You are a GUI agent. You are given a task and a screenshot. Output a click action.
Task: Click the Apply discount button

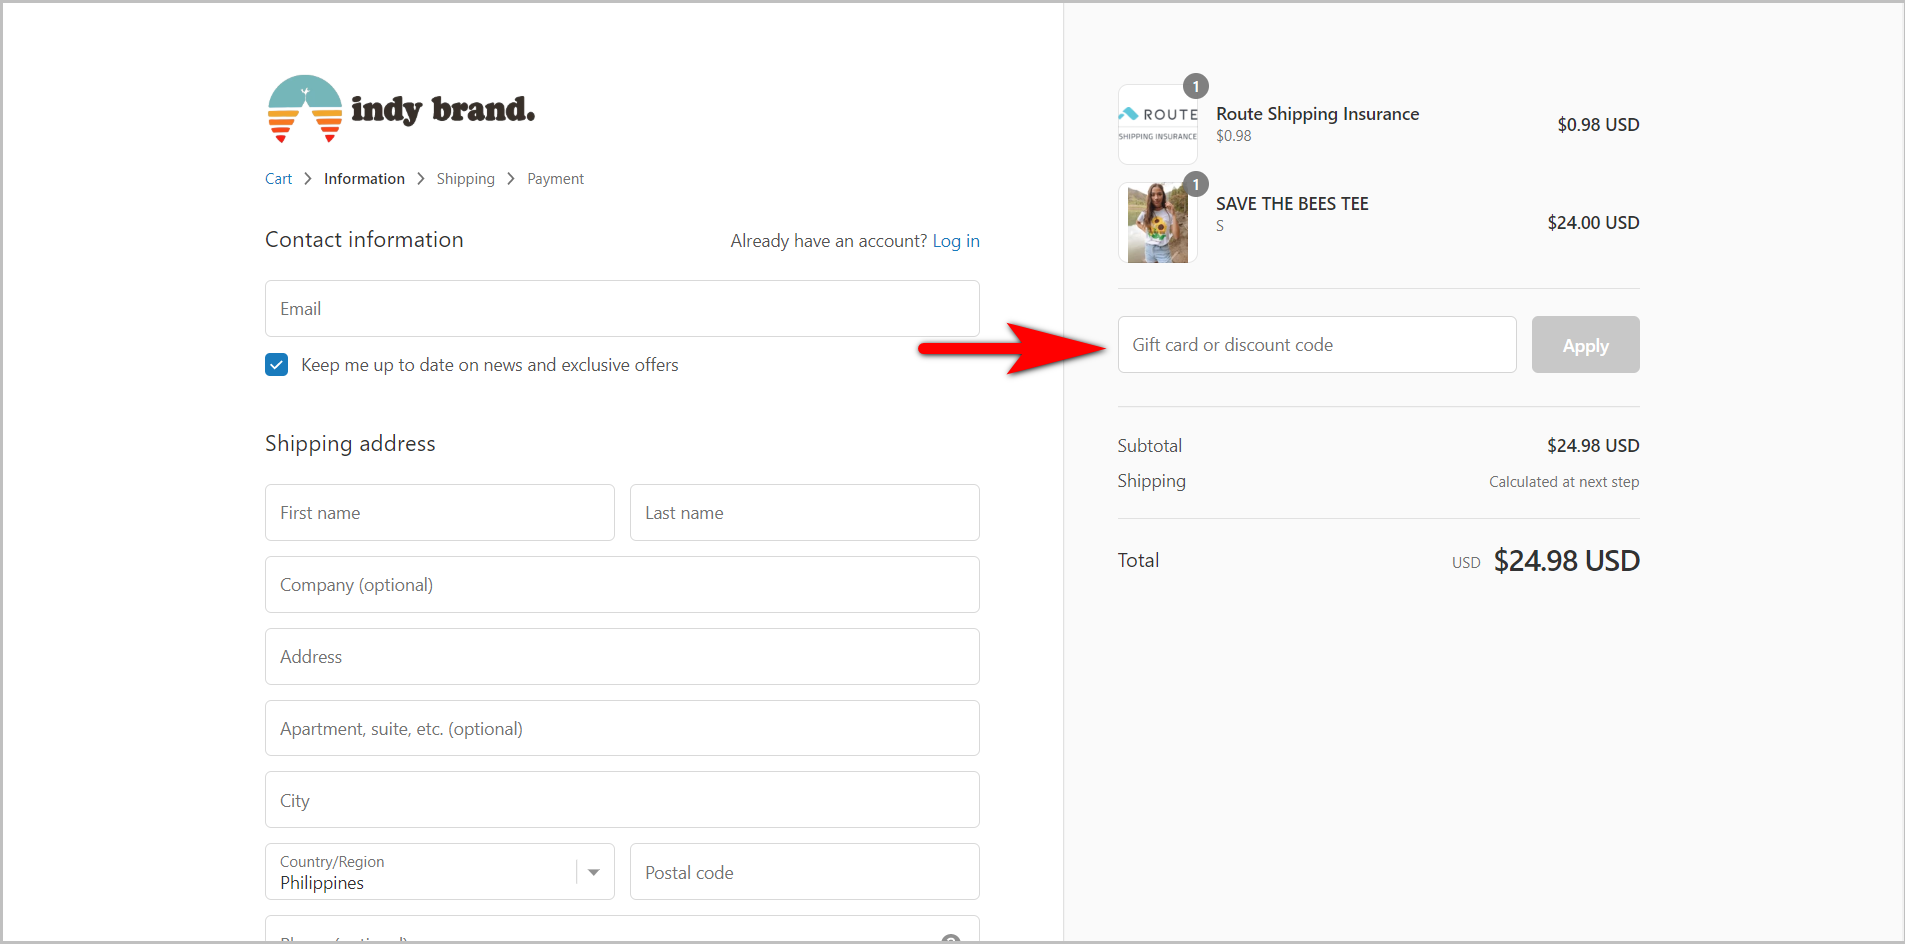point(1585,344)
